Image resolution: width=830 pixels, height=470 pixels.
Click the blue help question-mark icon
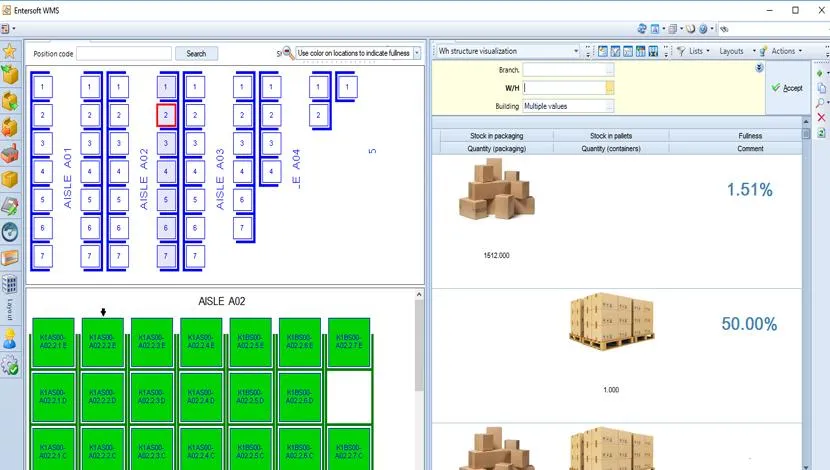(x=703, y=29)
